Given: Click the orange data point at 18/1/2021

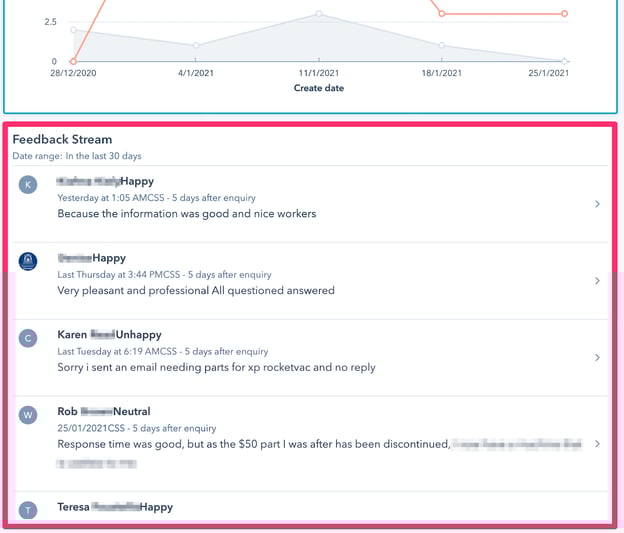Looking at the screenshot, I should tap(442, 14).
